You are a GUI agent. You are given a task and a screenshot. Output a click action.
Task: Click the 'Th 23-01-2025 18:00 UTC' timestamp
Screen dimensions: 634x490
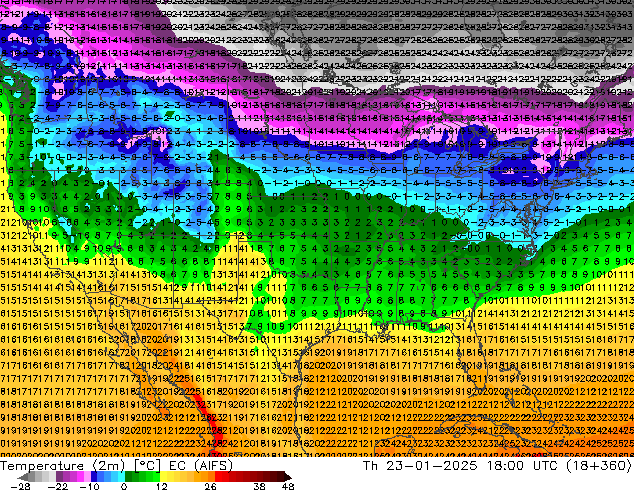[460, 466]
